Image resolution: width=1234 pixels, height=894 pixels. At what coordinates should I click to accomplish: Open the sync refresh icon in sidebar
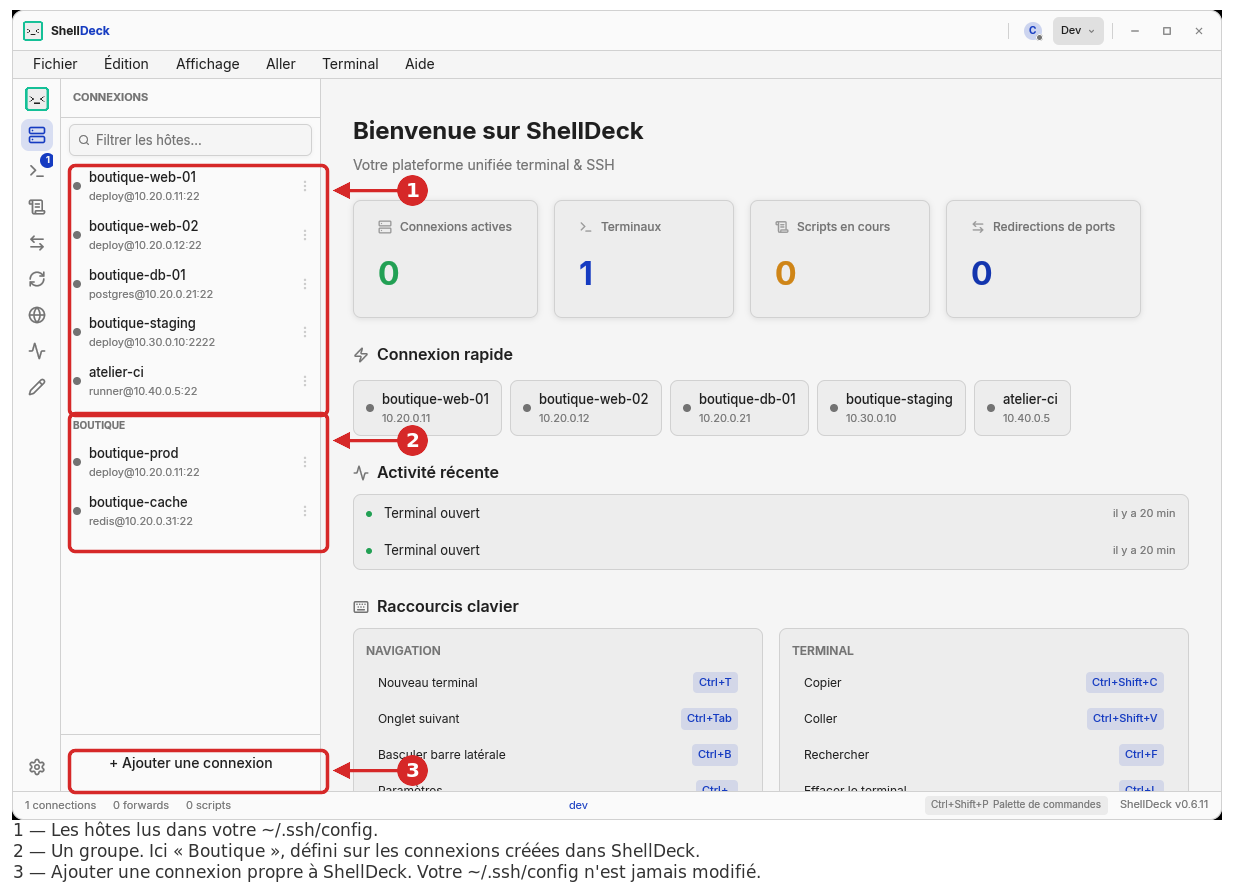tap(37, 279)
